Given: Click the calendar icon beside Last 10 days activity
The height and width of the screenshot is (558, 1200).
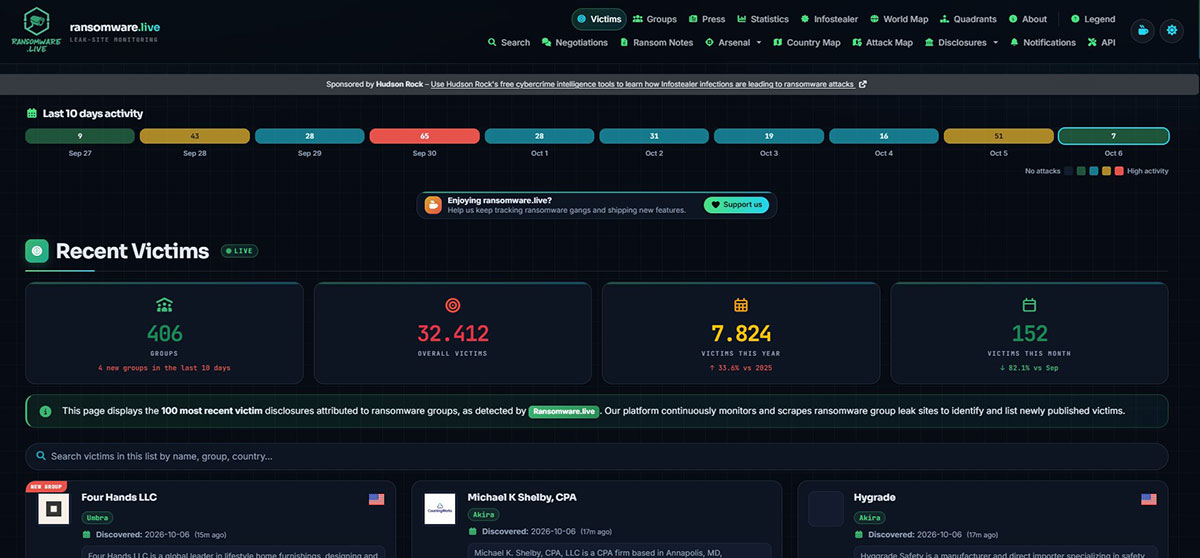Looking at the screenshot, I should pyautogui.click(x=32, y=114).
